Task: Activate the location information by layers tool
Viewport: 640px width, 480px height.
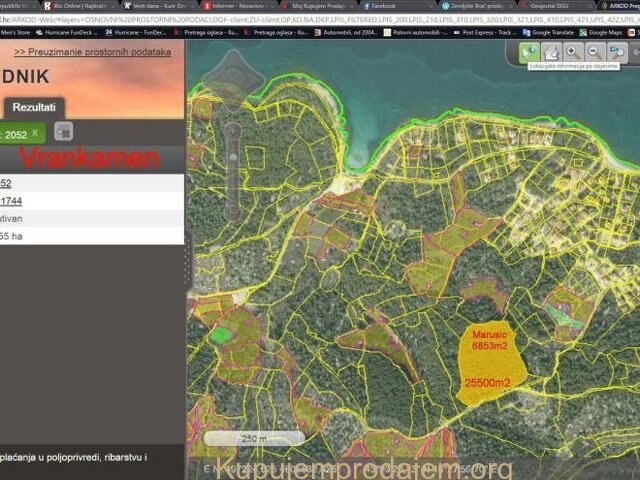Action: pyautogui.click(x=529, y=51)
